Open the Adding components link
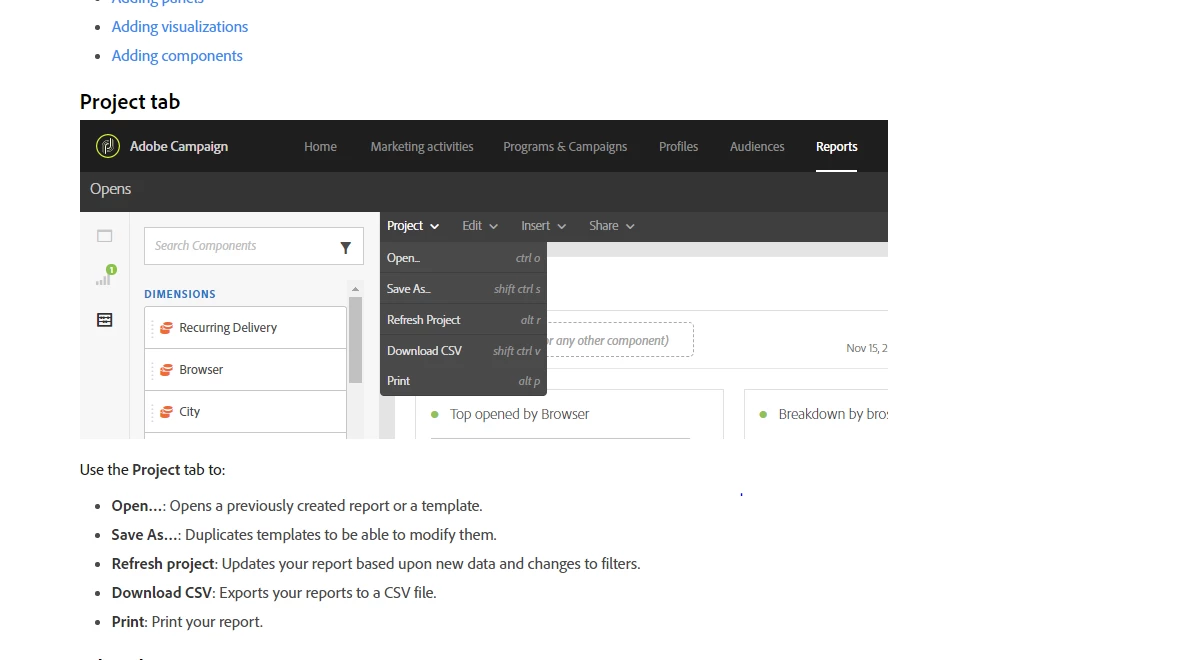The width and height of the screenshot is (1197, 660). pos(177,56)
